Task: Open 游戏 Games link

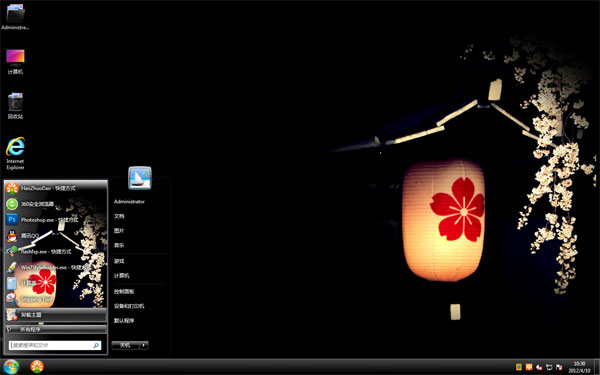Action: pos(119,261)
